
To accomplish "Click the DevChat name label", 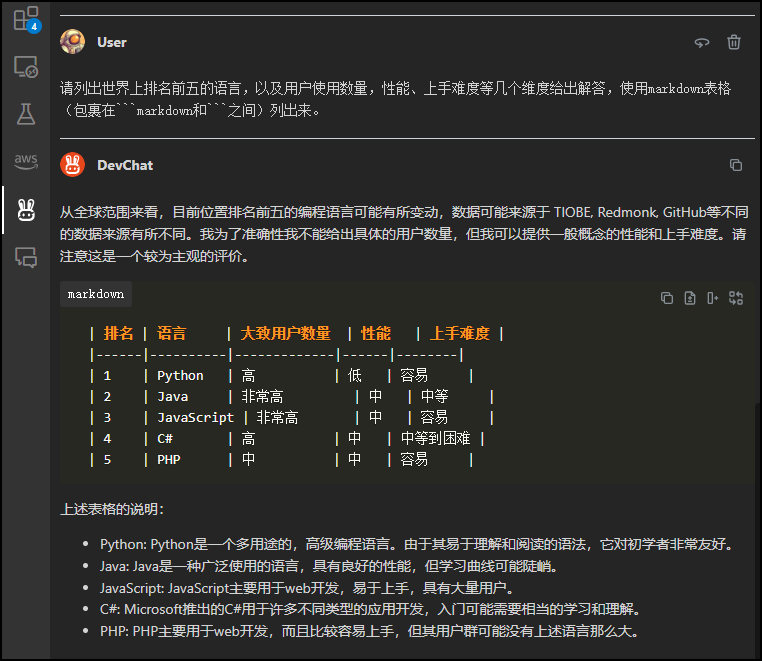I will [125, 165].
